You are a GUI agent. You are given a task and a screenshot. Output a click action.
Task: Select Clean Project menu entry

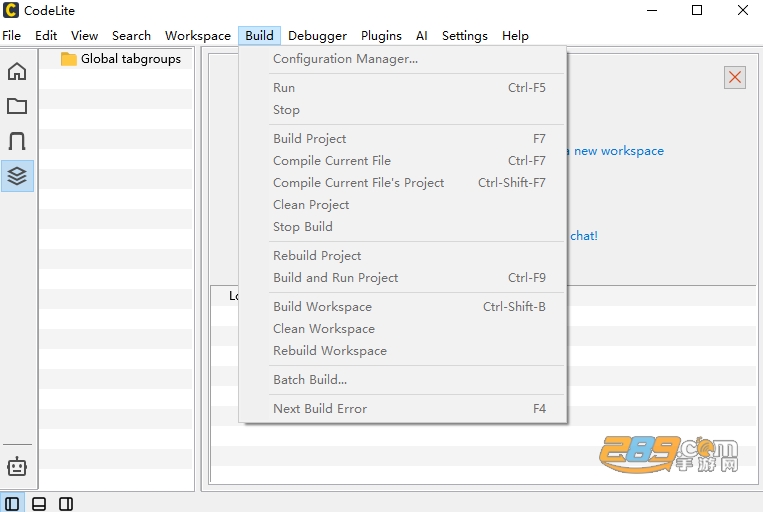tap(403, 204)
